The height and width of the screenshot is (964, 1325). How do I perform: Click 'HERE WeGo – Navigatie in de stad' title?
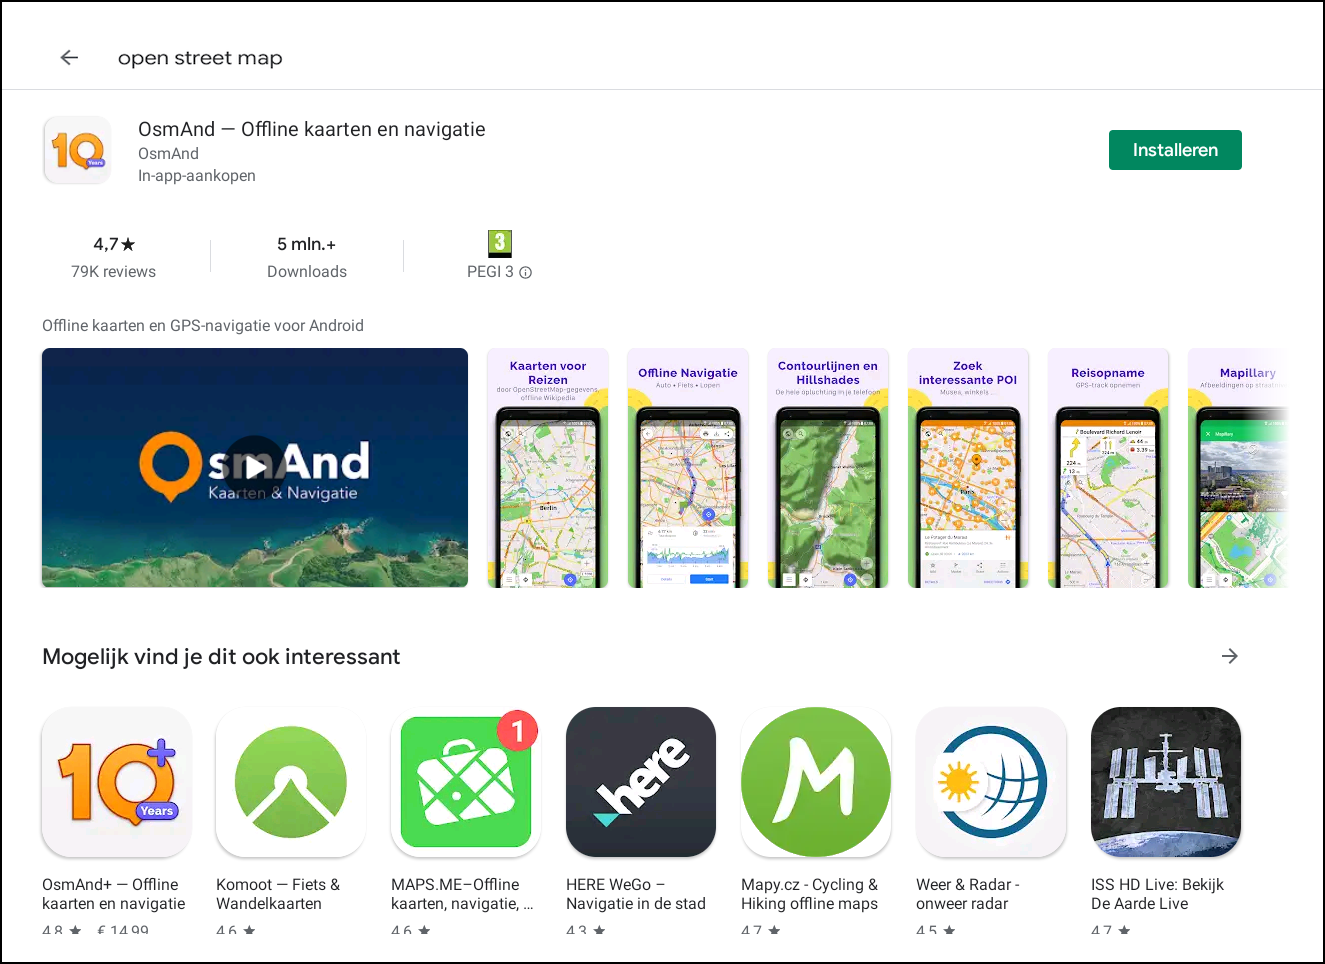pos(636,894)
